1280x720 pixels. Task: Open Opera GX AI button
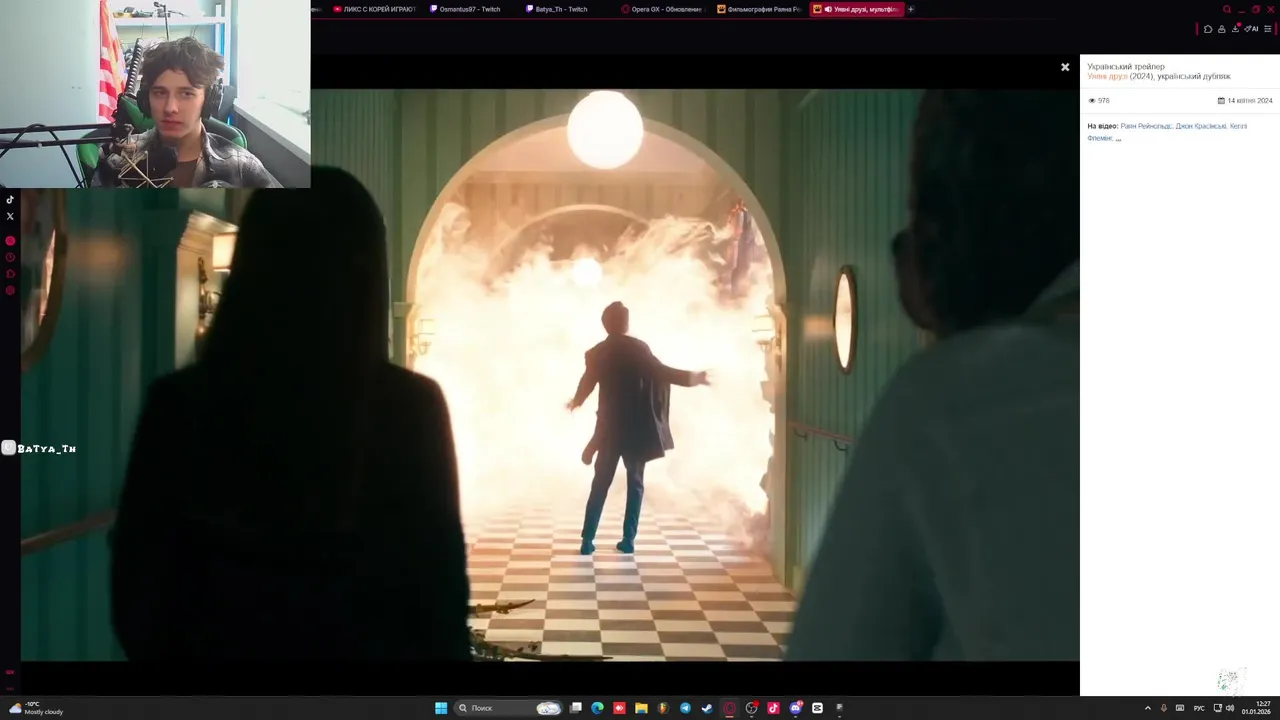[x=1251, y=29]
